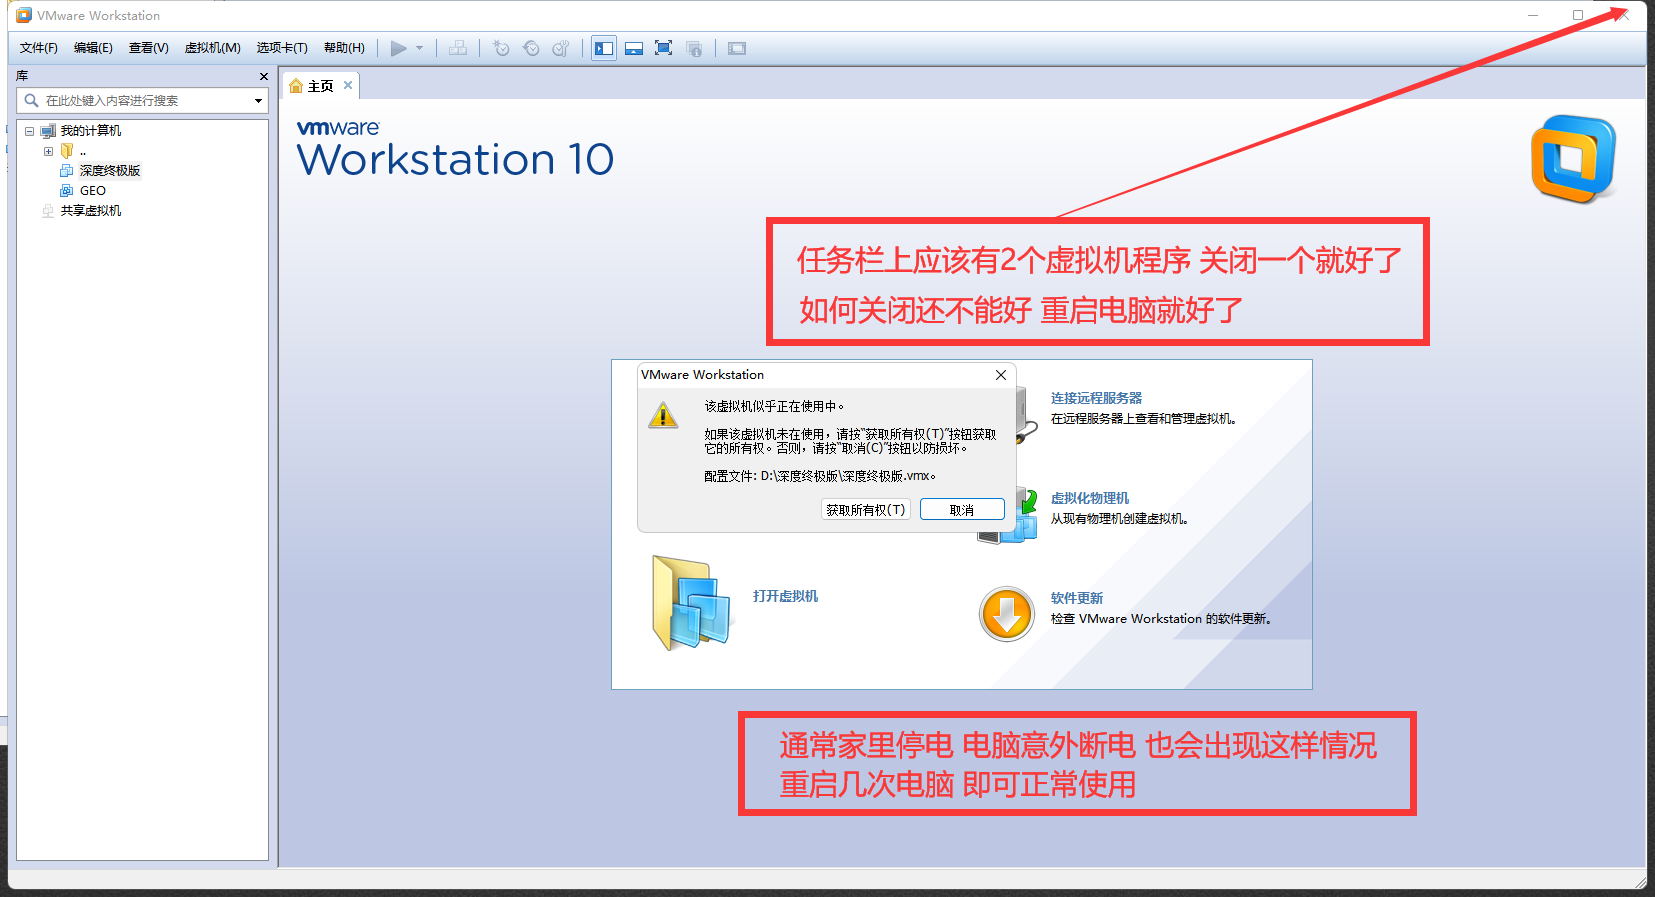Select the 深度终极版 virtual machine
The width and height of the screenshot is (1655, 897).
click(x=110, y=171)
